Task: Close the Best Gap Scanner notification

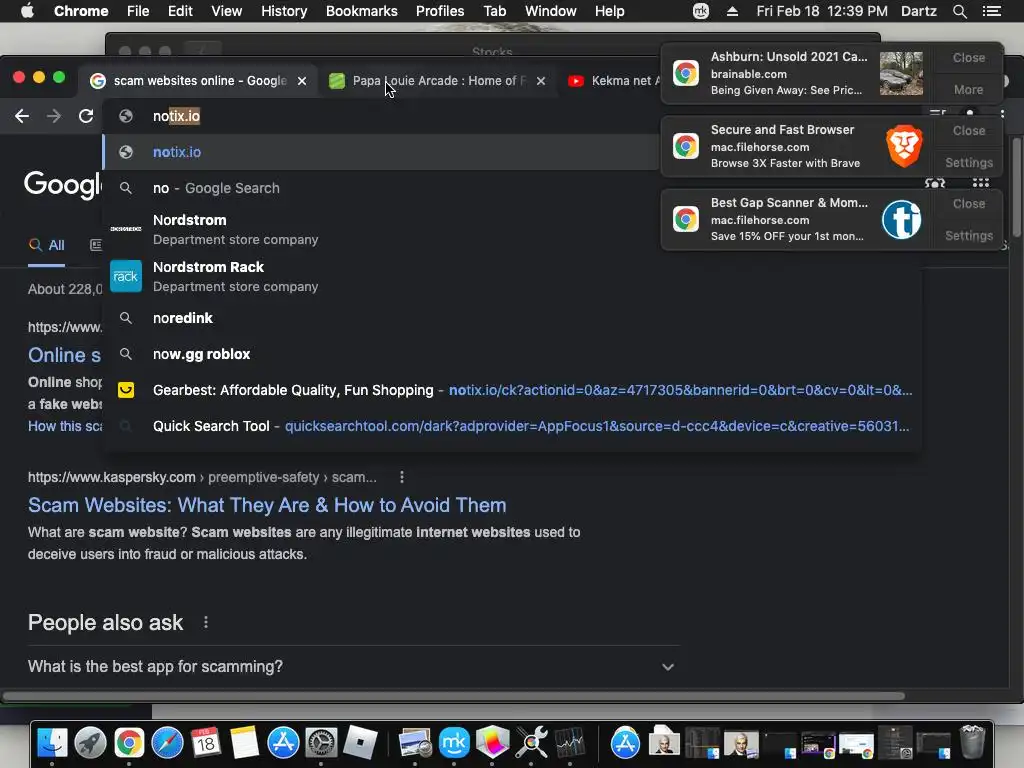Action: point(968,204)
